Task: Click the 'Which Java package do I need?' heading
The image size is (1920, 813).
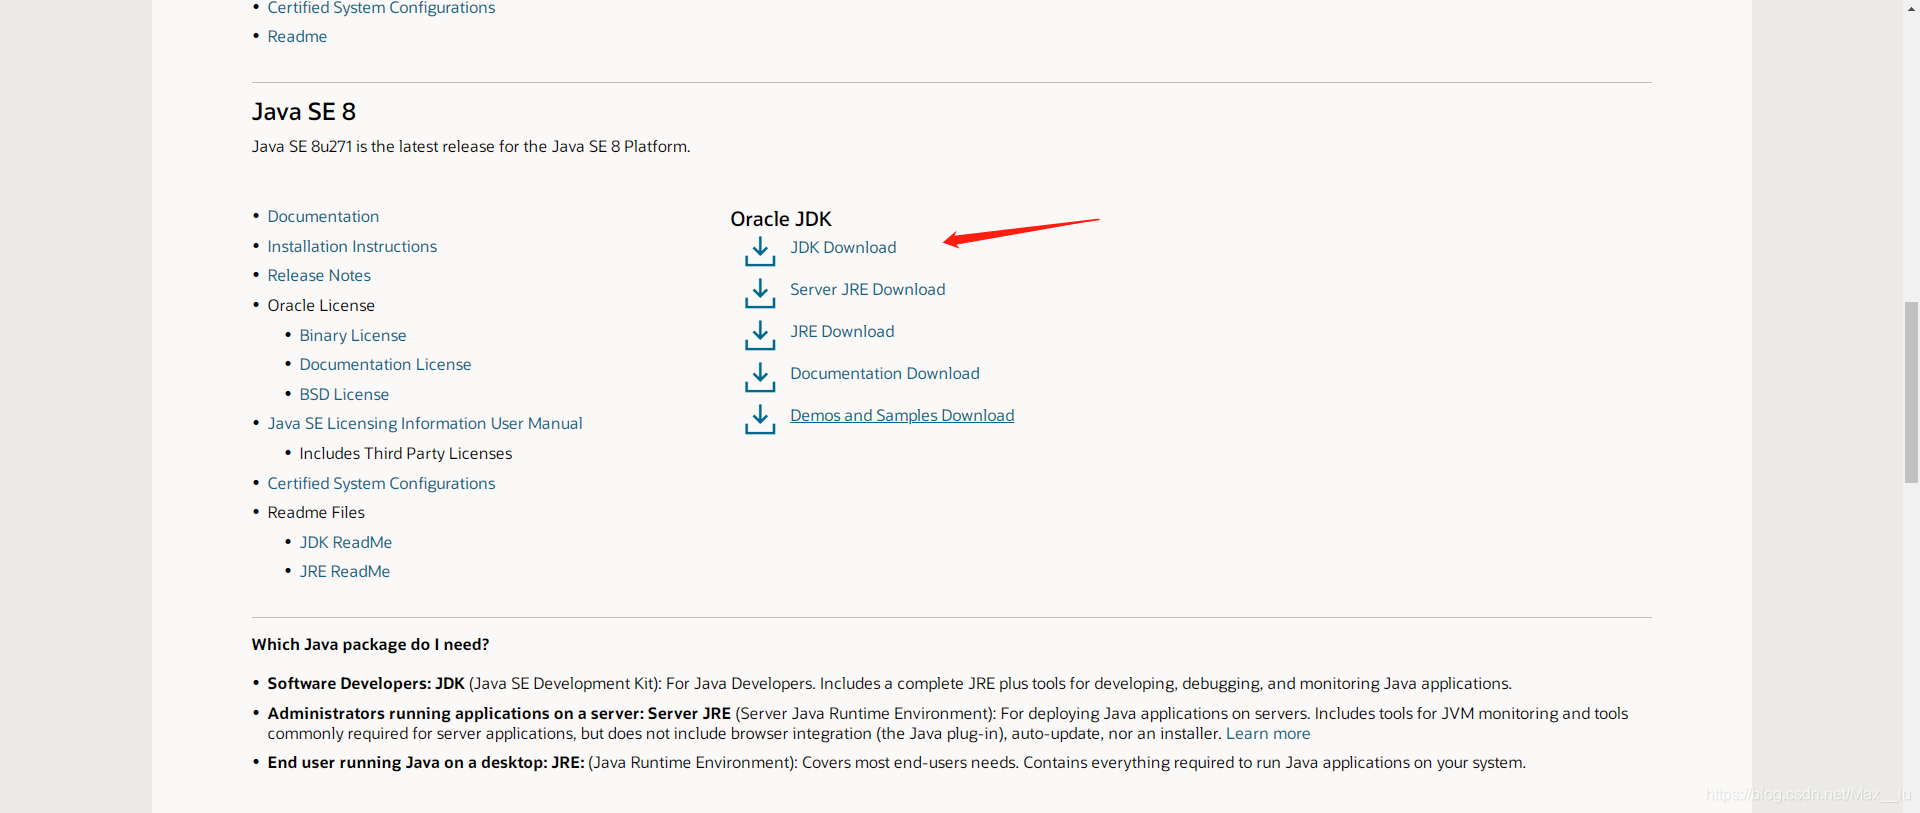Action: point(370,644)
